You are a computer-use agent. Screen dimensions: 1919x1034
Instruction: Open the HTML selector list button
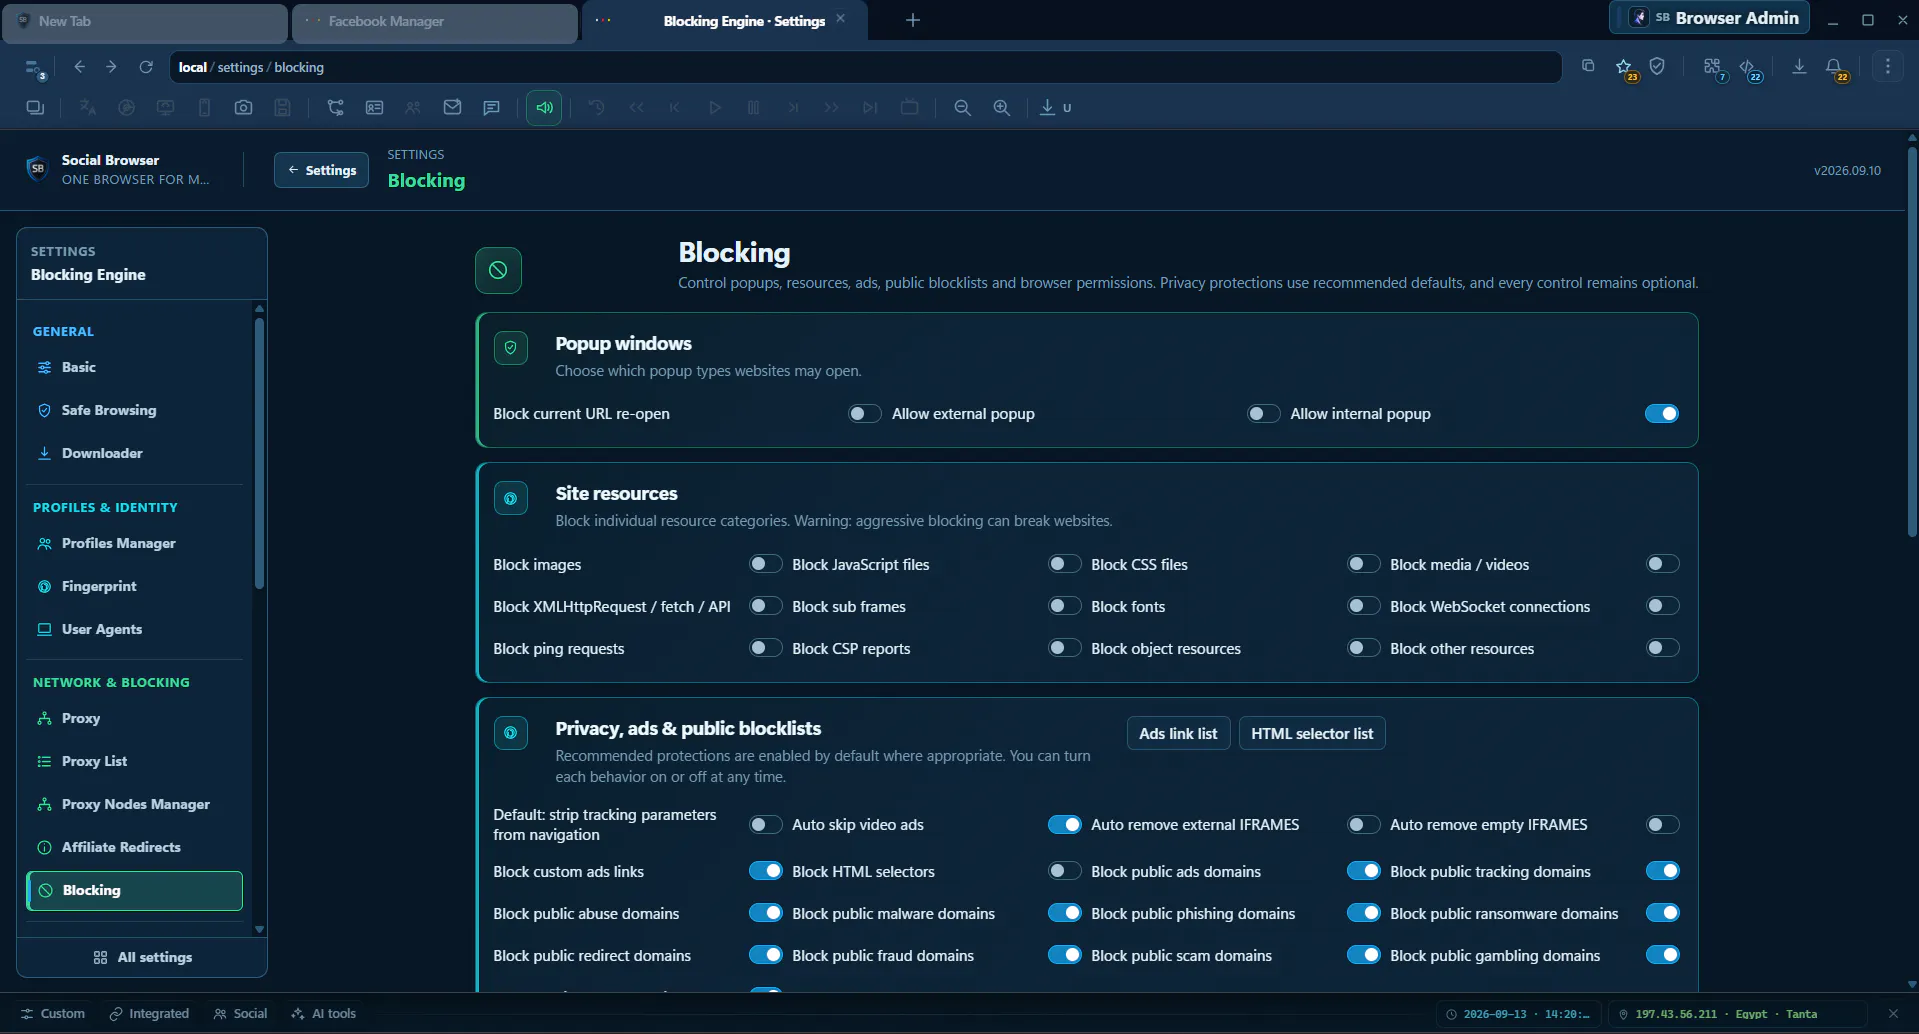click(x=1312, y=733)
